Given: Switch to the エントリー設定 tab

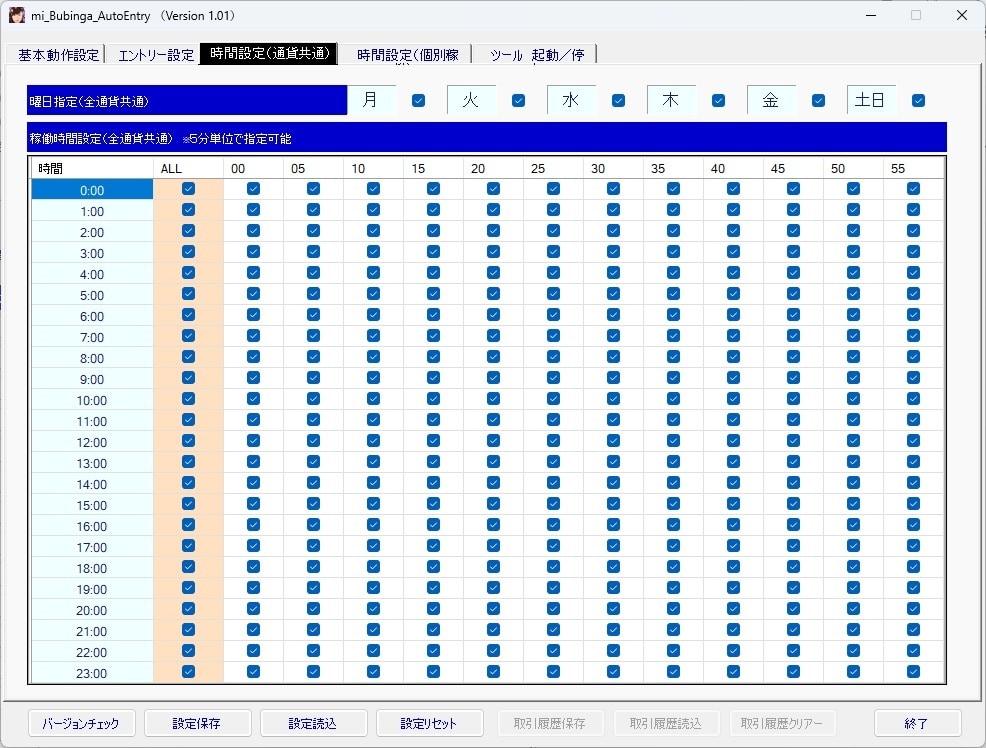Looking at the screenshot, I should click(156, 55).
